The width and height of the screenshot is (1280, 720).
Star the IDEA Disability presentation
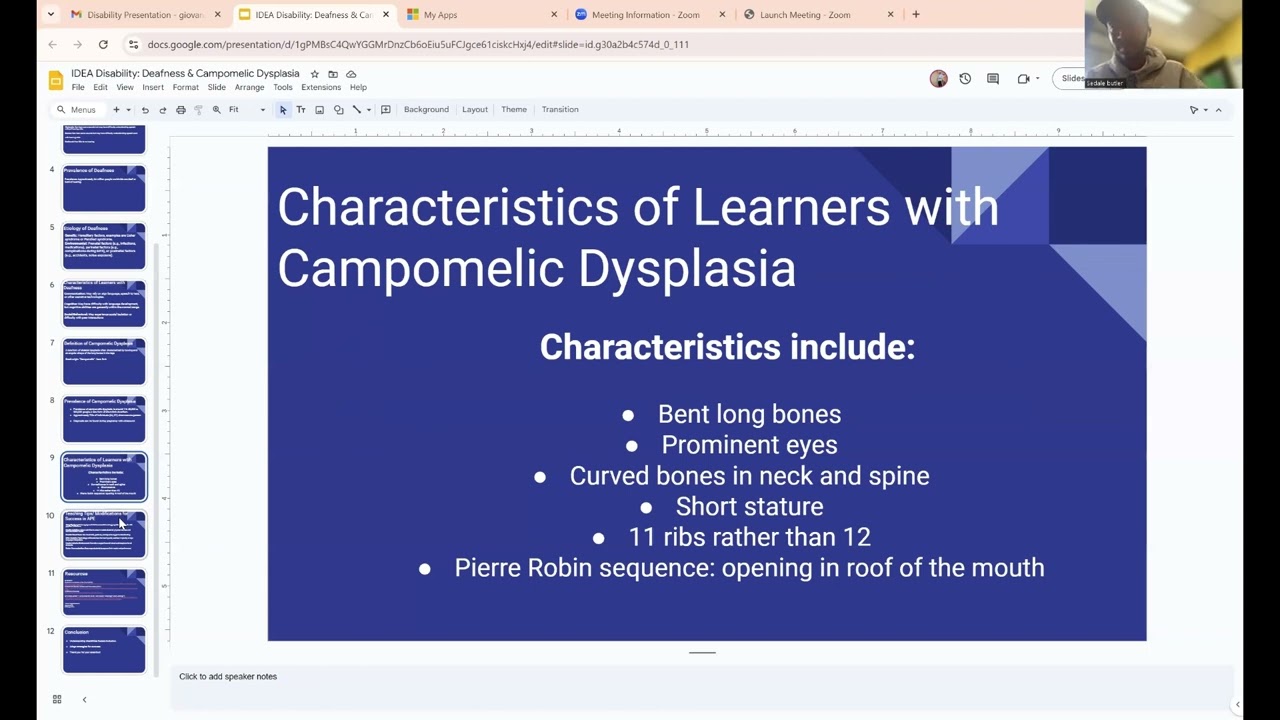(x=314, y=74)
